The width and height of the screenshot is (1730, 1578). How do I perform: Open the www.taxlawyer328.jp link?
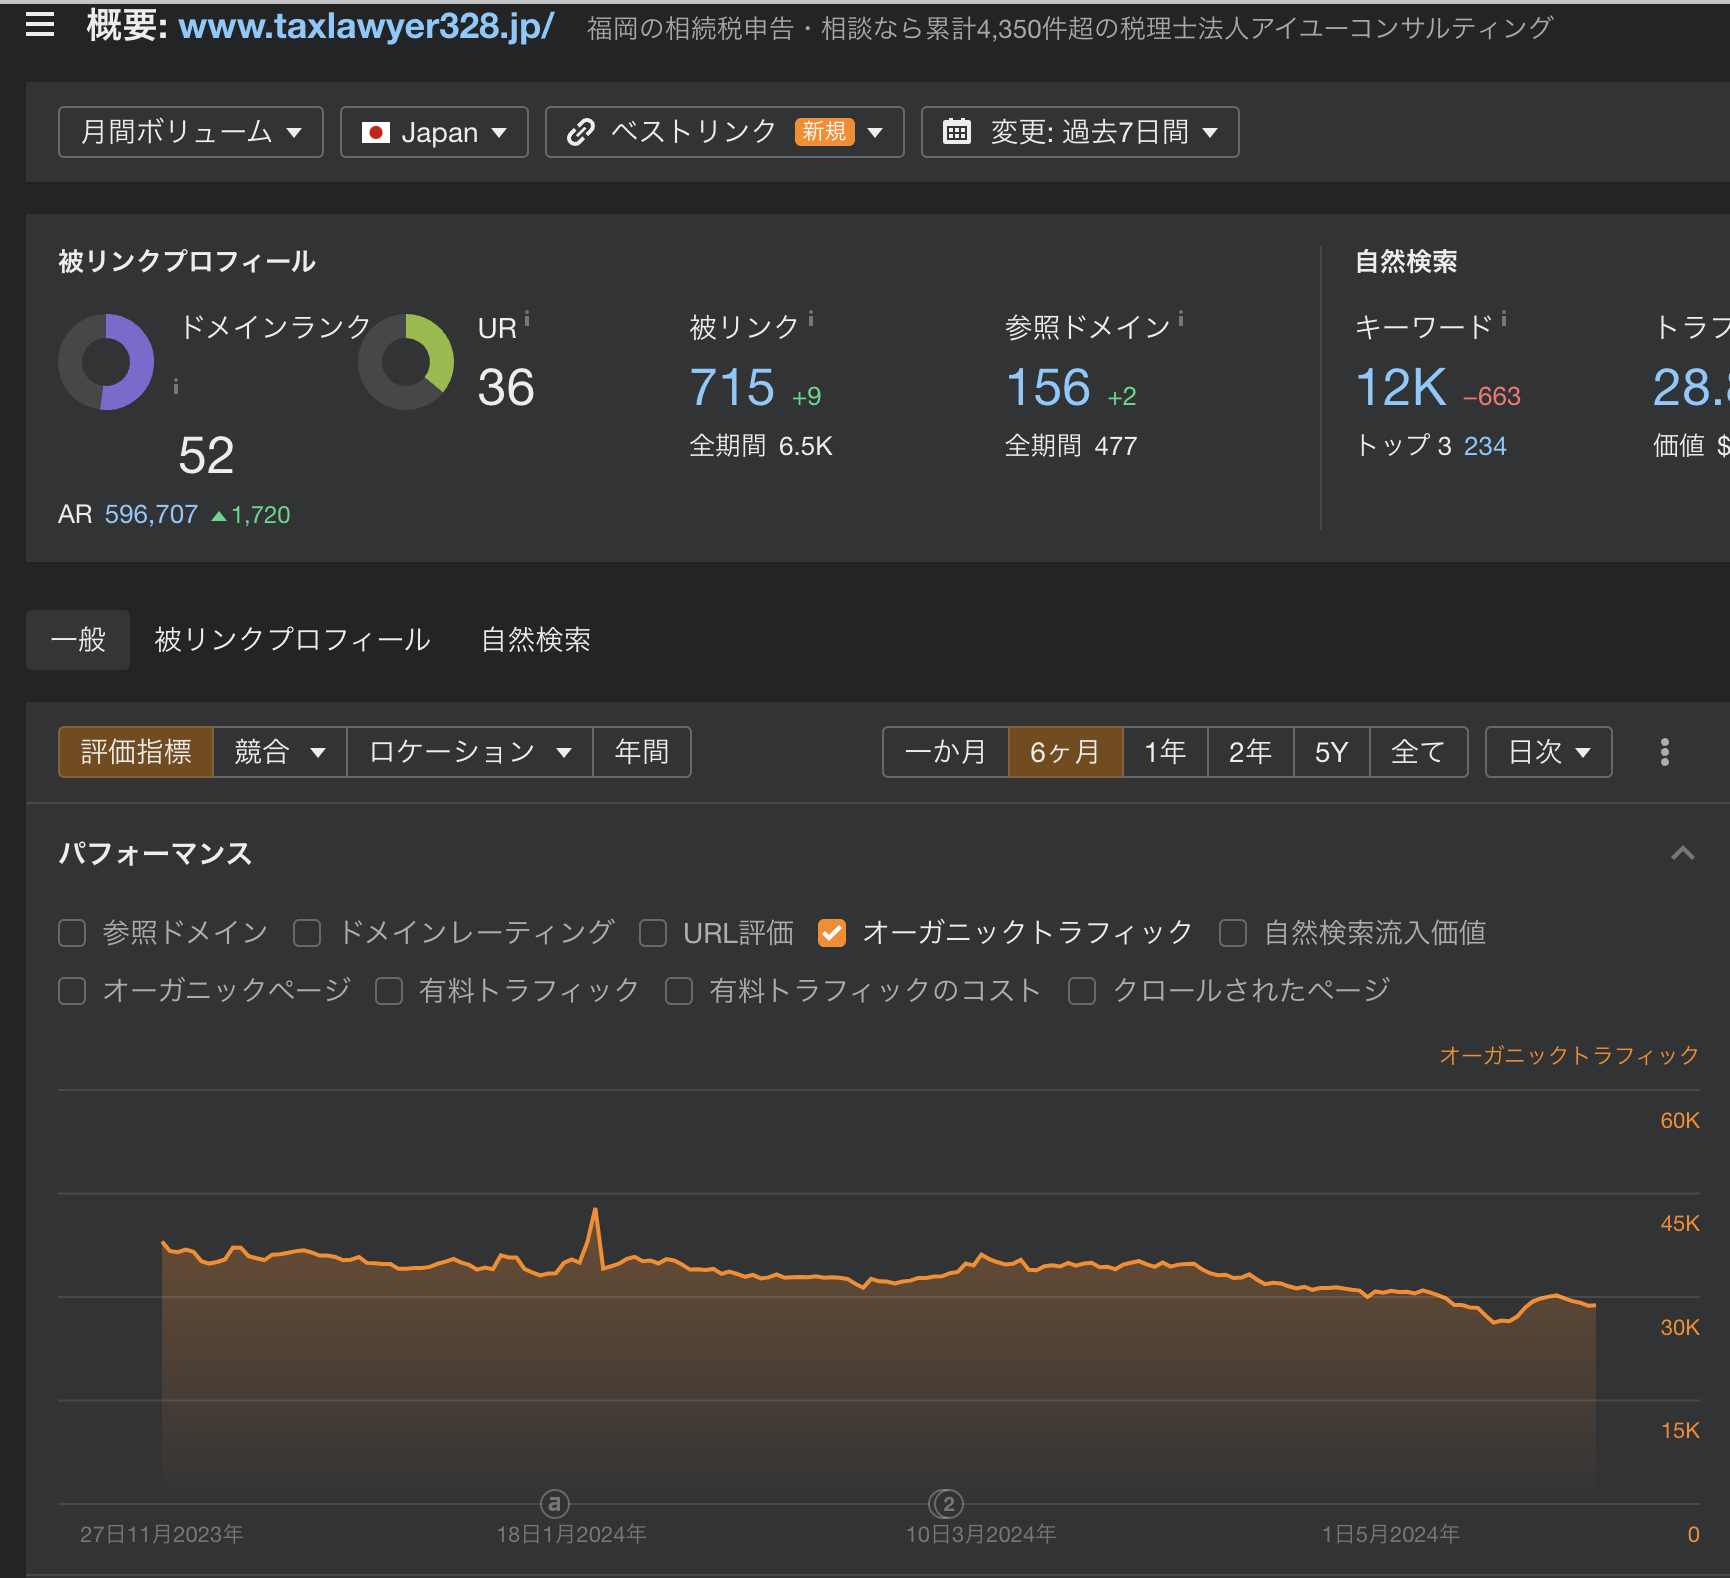[366, 26]
